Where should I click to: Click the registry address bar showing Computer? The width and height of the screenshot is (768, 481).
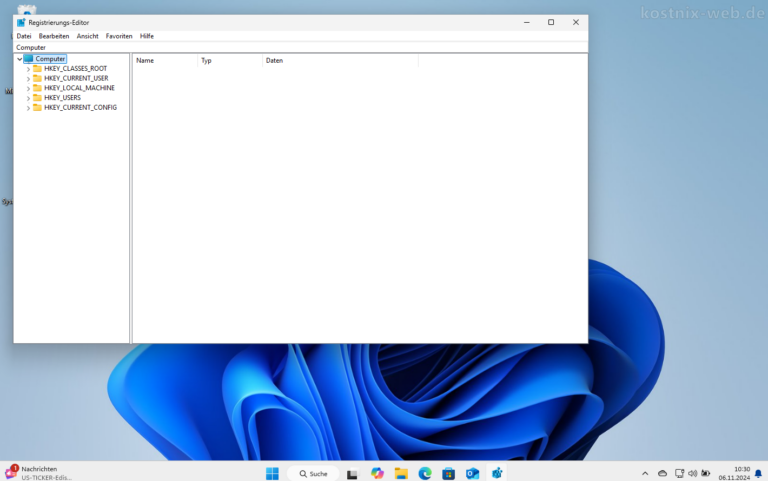click(300, 48)
